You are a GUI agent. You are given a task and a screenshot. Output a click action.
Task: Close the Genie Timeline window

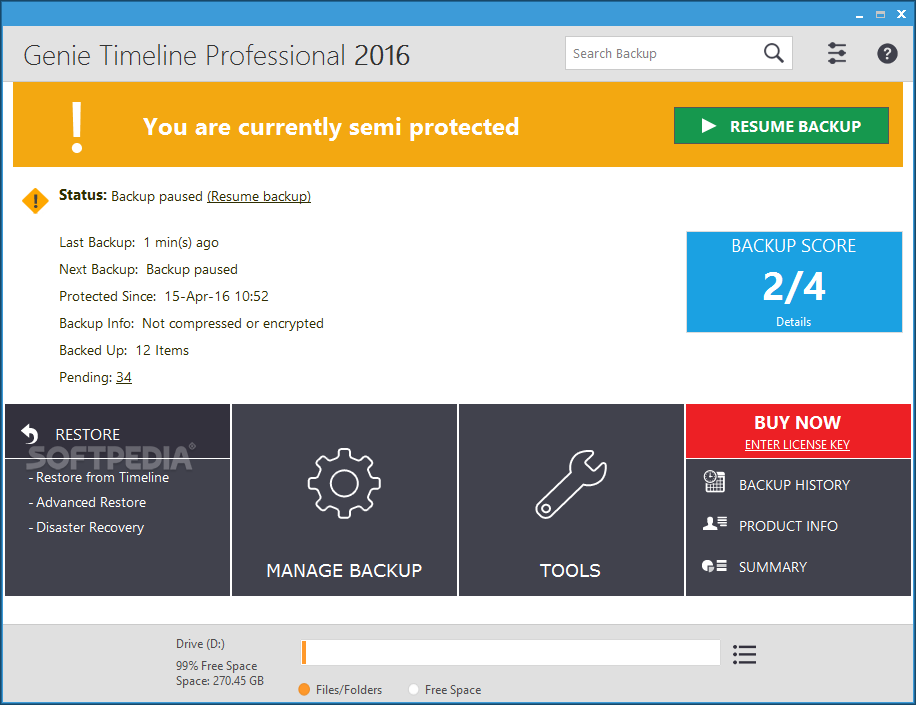[901, 15]
